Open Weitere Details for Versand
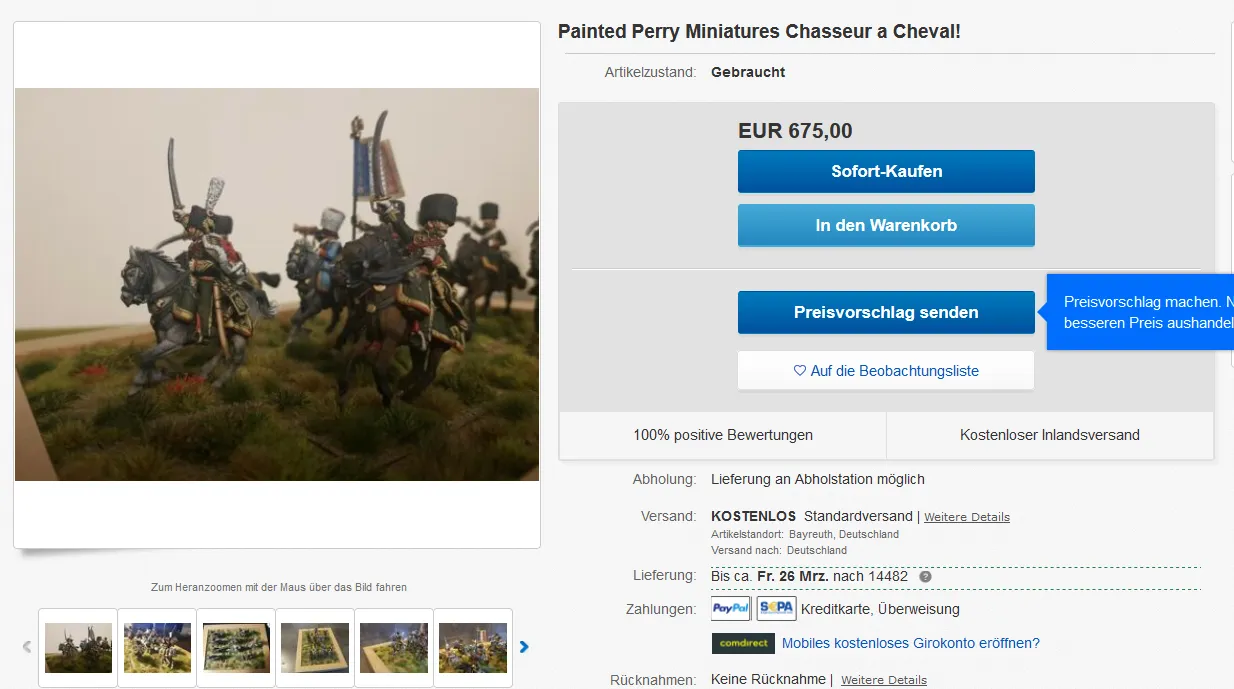Screen dimensions: 1234x689 [x=966, y=517]
